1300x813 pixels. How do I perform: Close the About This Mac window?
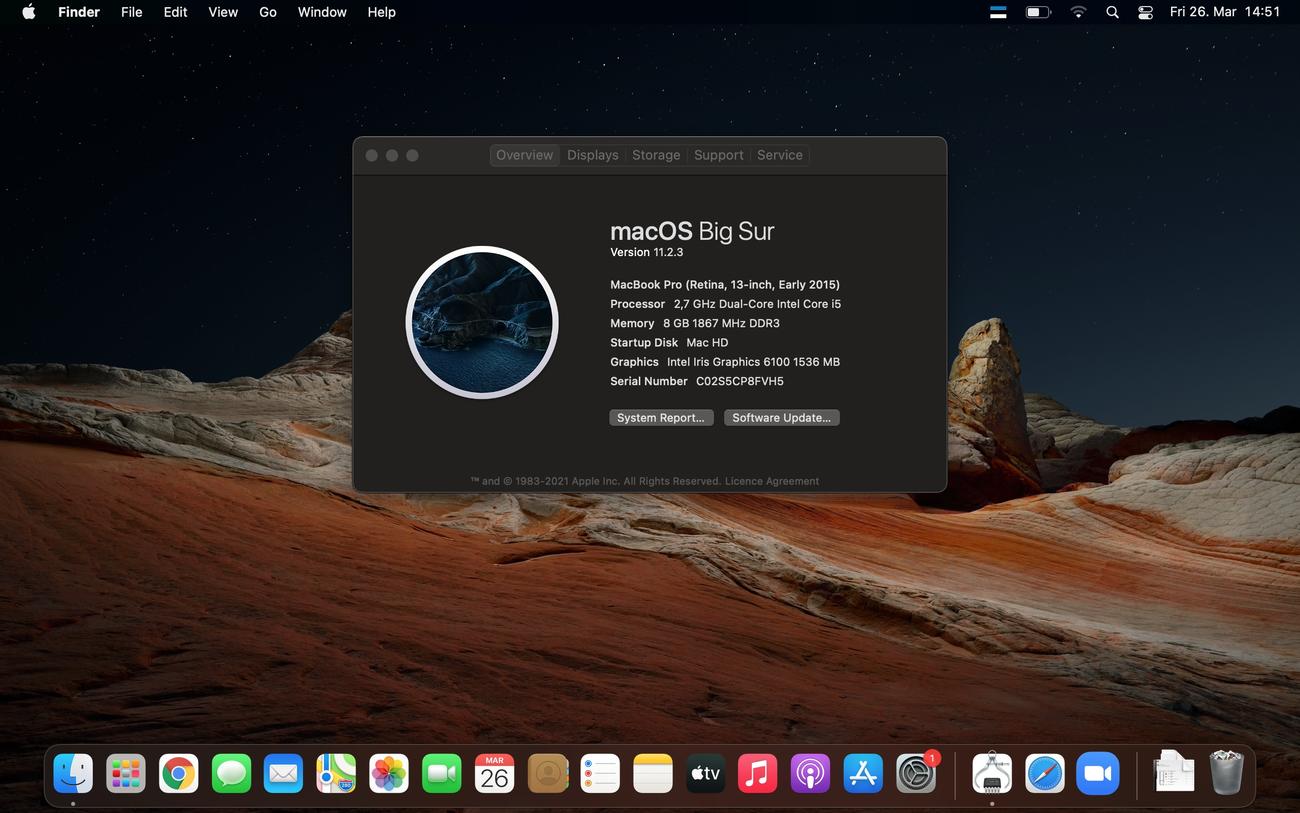[371, 155]
